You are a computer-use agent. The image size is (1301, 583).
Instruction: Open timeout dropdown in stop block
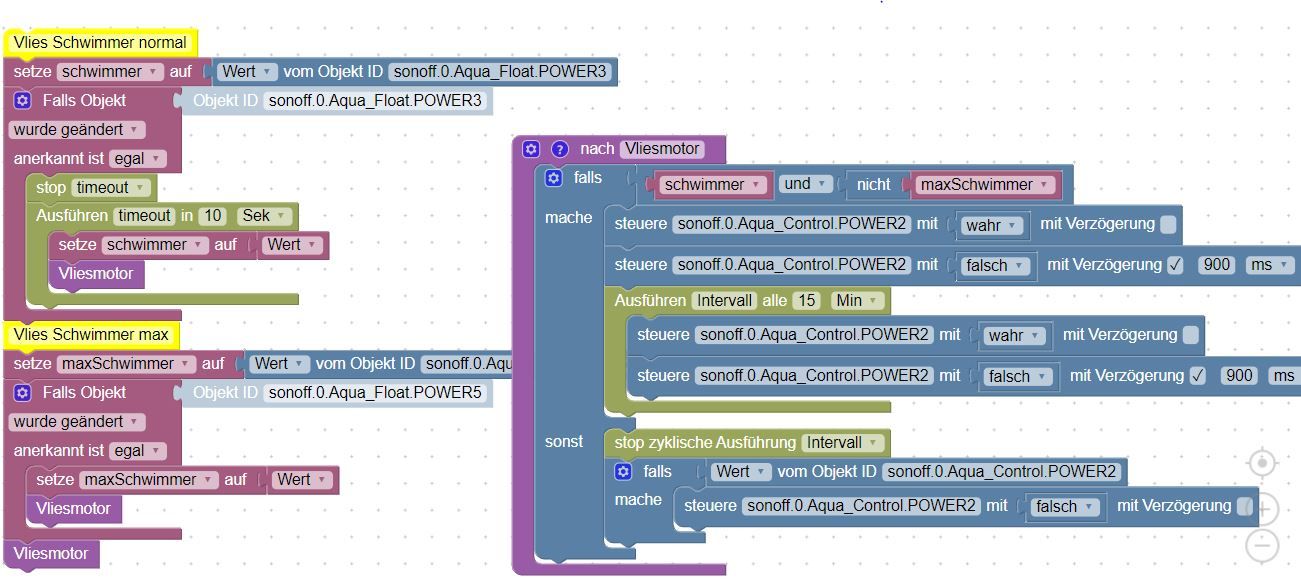point(111,187)
